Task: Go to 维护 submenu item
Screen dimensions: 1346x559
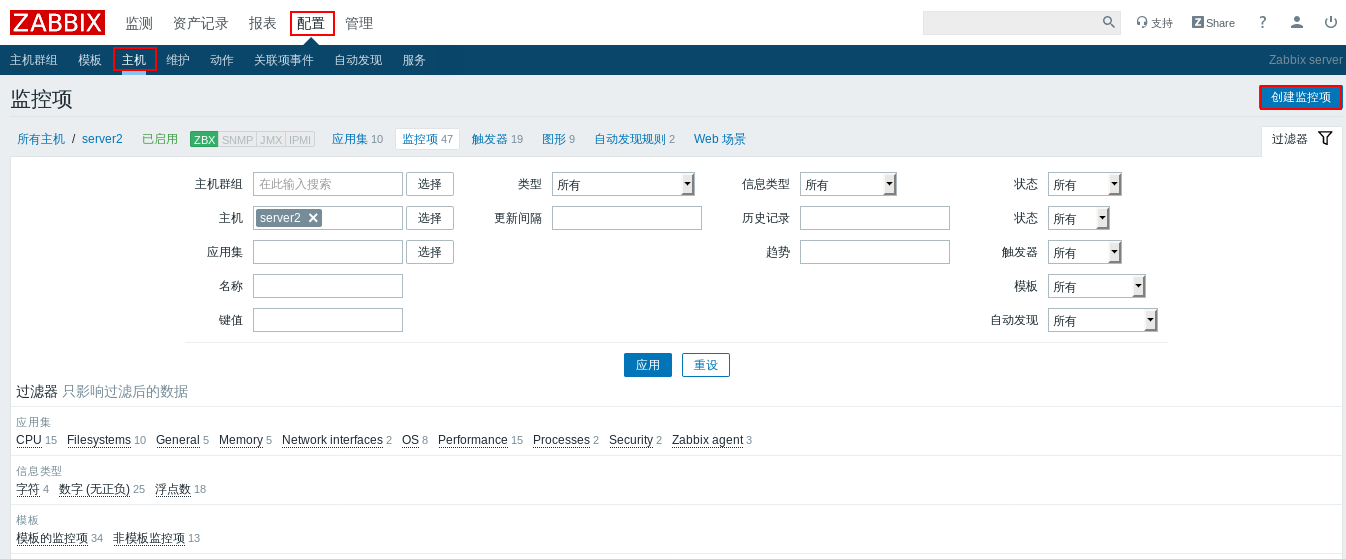Action: (178, 60)
